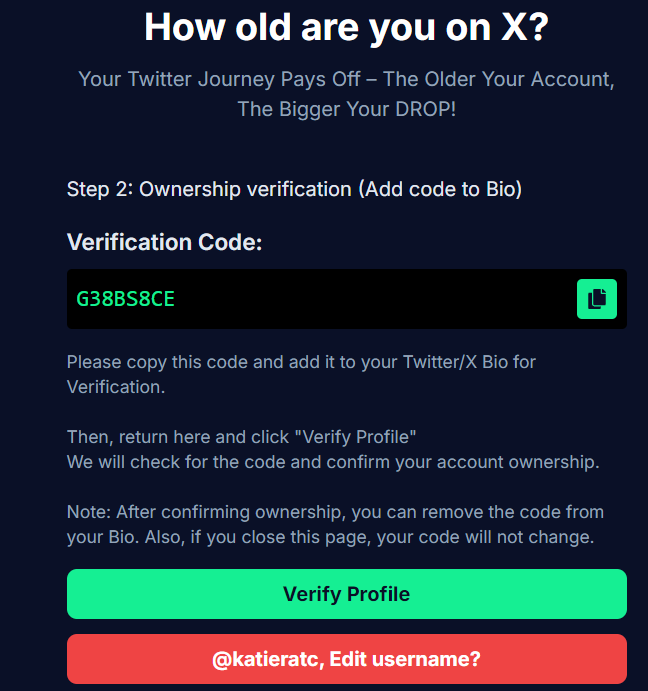648x691 pixels.
Task: Copy the verification code using the copy icon
Action: point(597,299)
